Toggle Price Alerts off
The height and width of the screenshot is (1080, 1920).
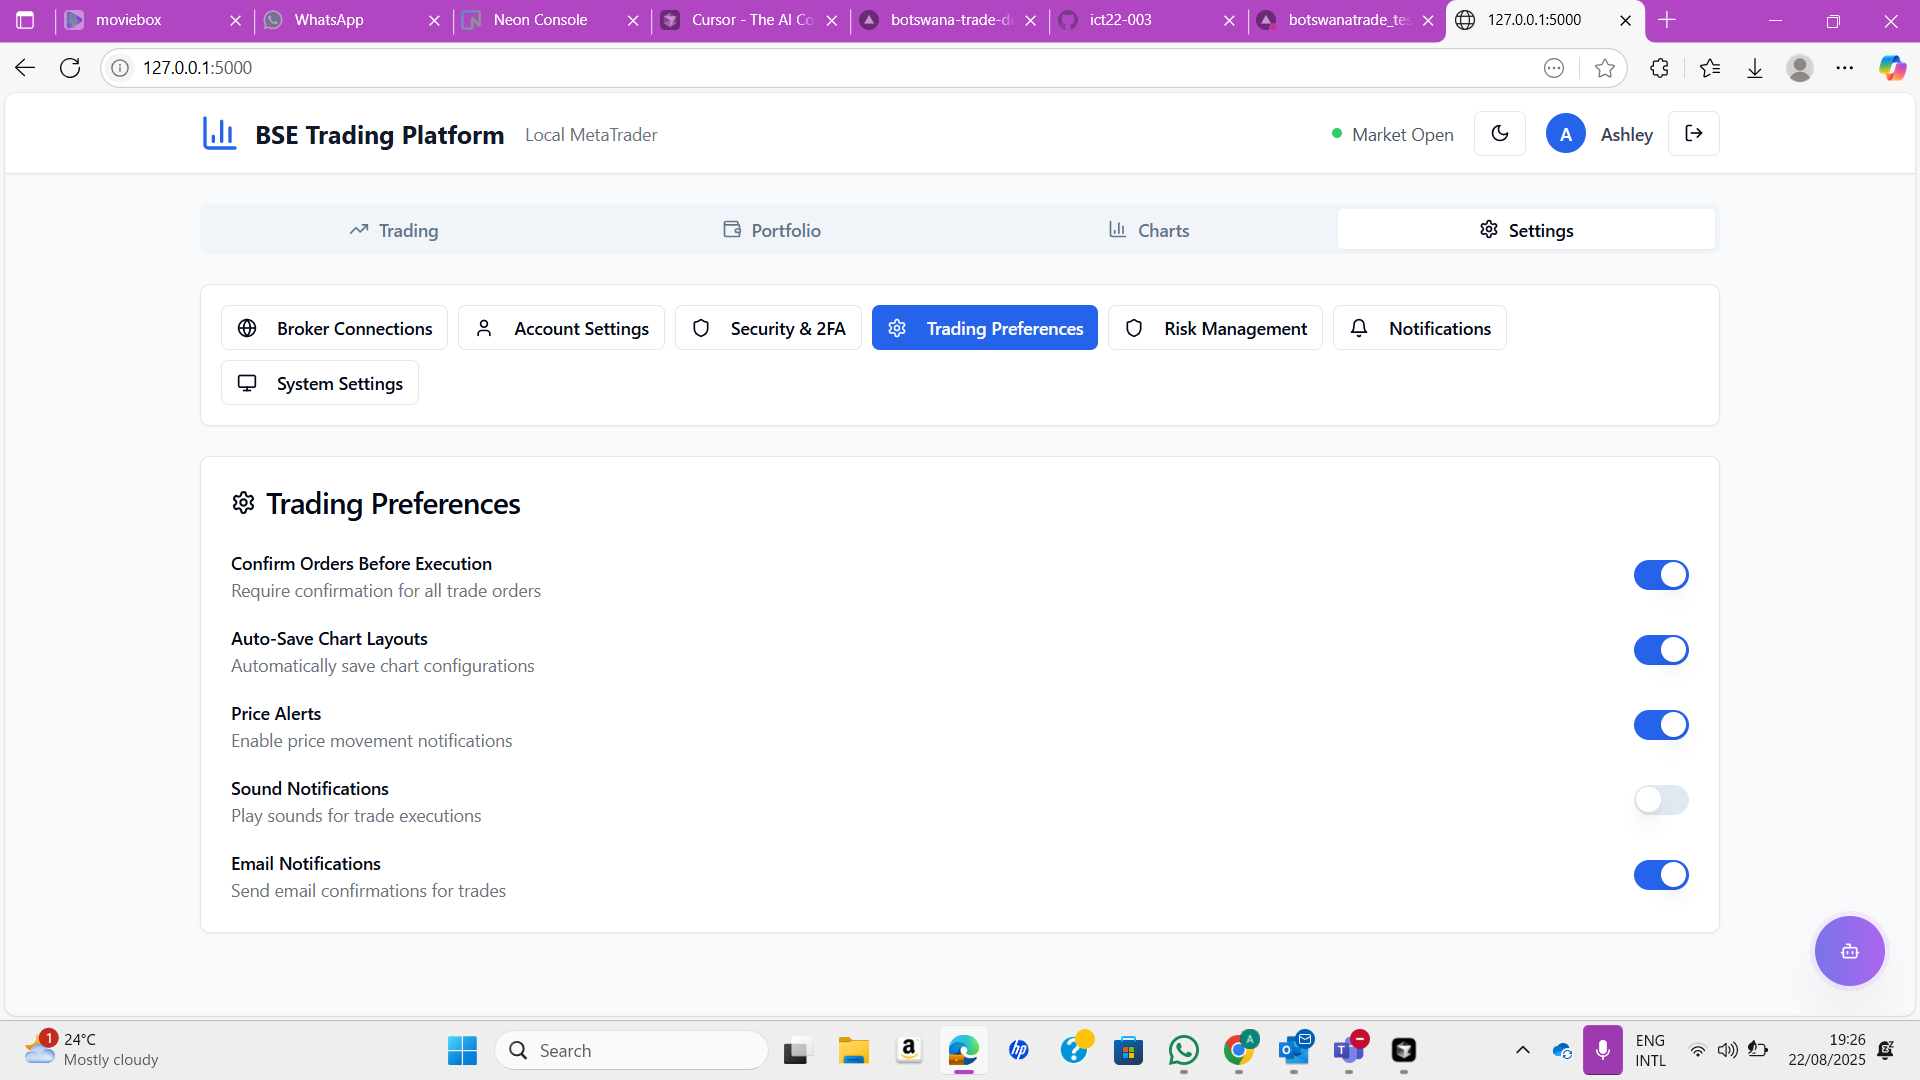pyautogui.click(x=1660, y=725)
